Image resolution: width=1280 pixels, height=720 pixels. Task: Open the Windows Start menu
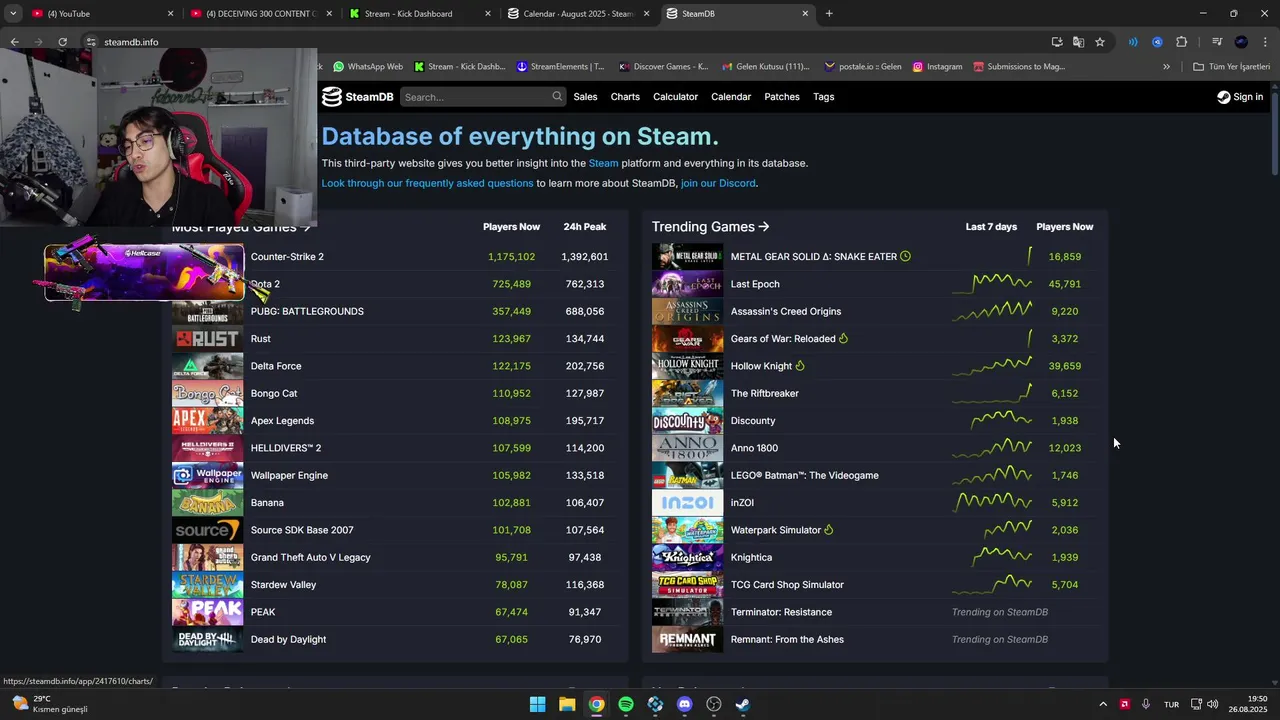[538, 704]
